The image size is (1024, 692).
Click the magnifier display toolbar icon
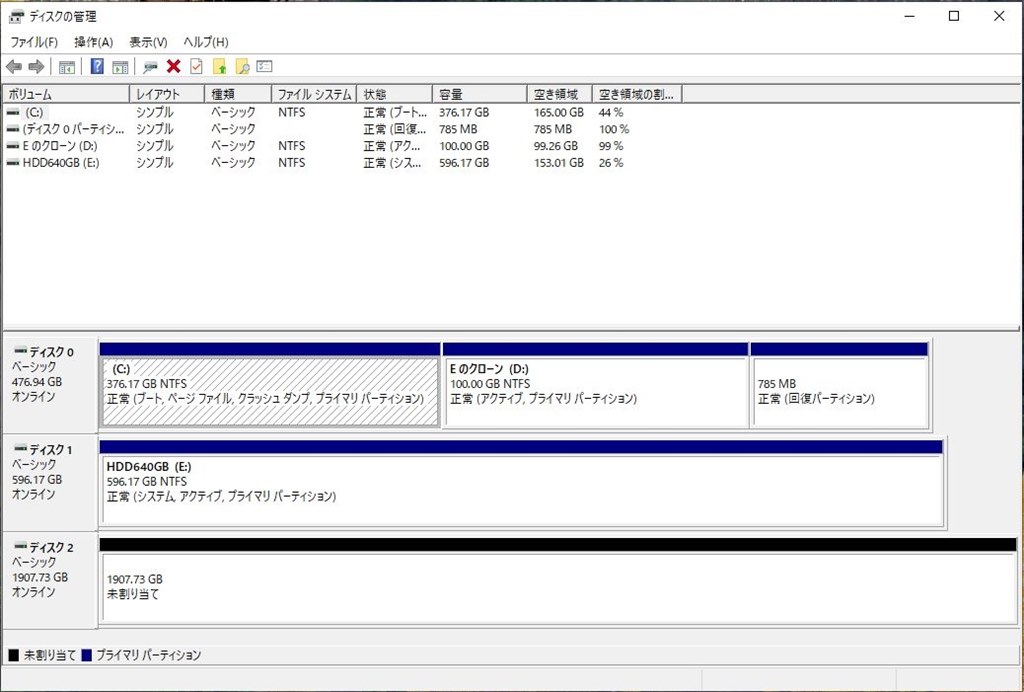click(150, 66)
